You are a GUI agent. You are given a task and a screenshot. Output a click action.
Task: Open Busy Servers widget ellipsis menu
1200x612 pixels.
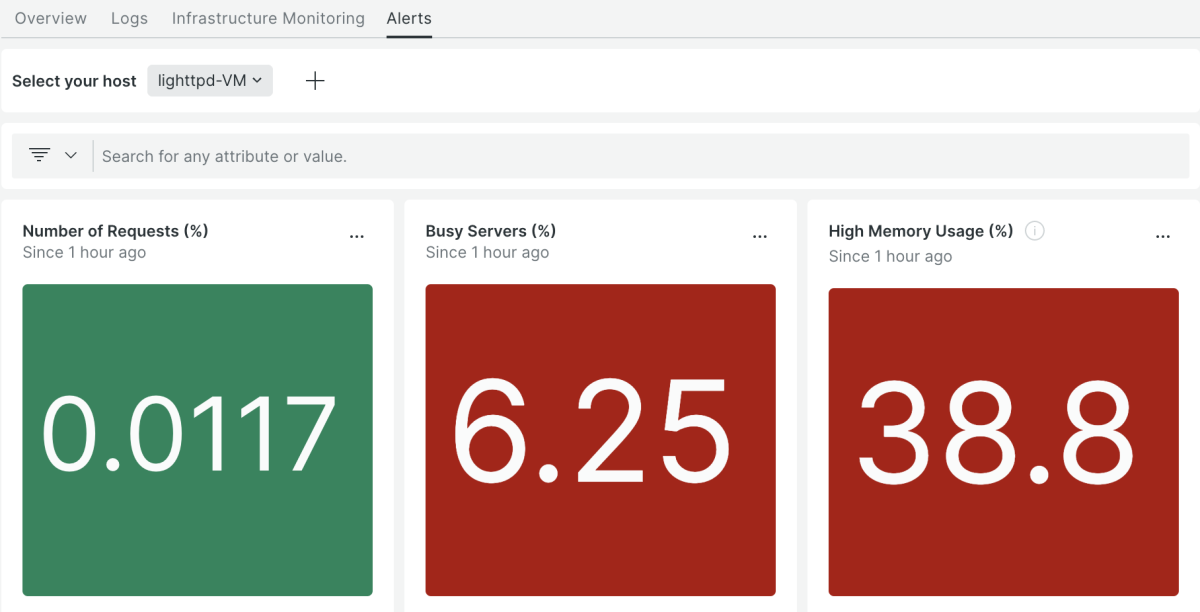[x=760, y=237]
